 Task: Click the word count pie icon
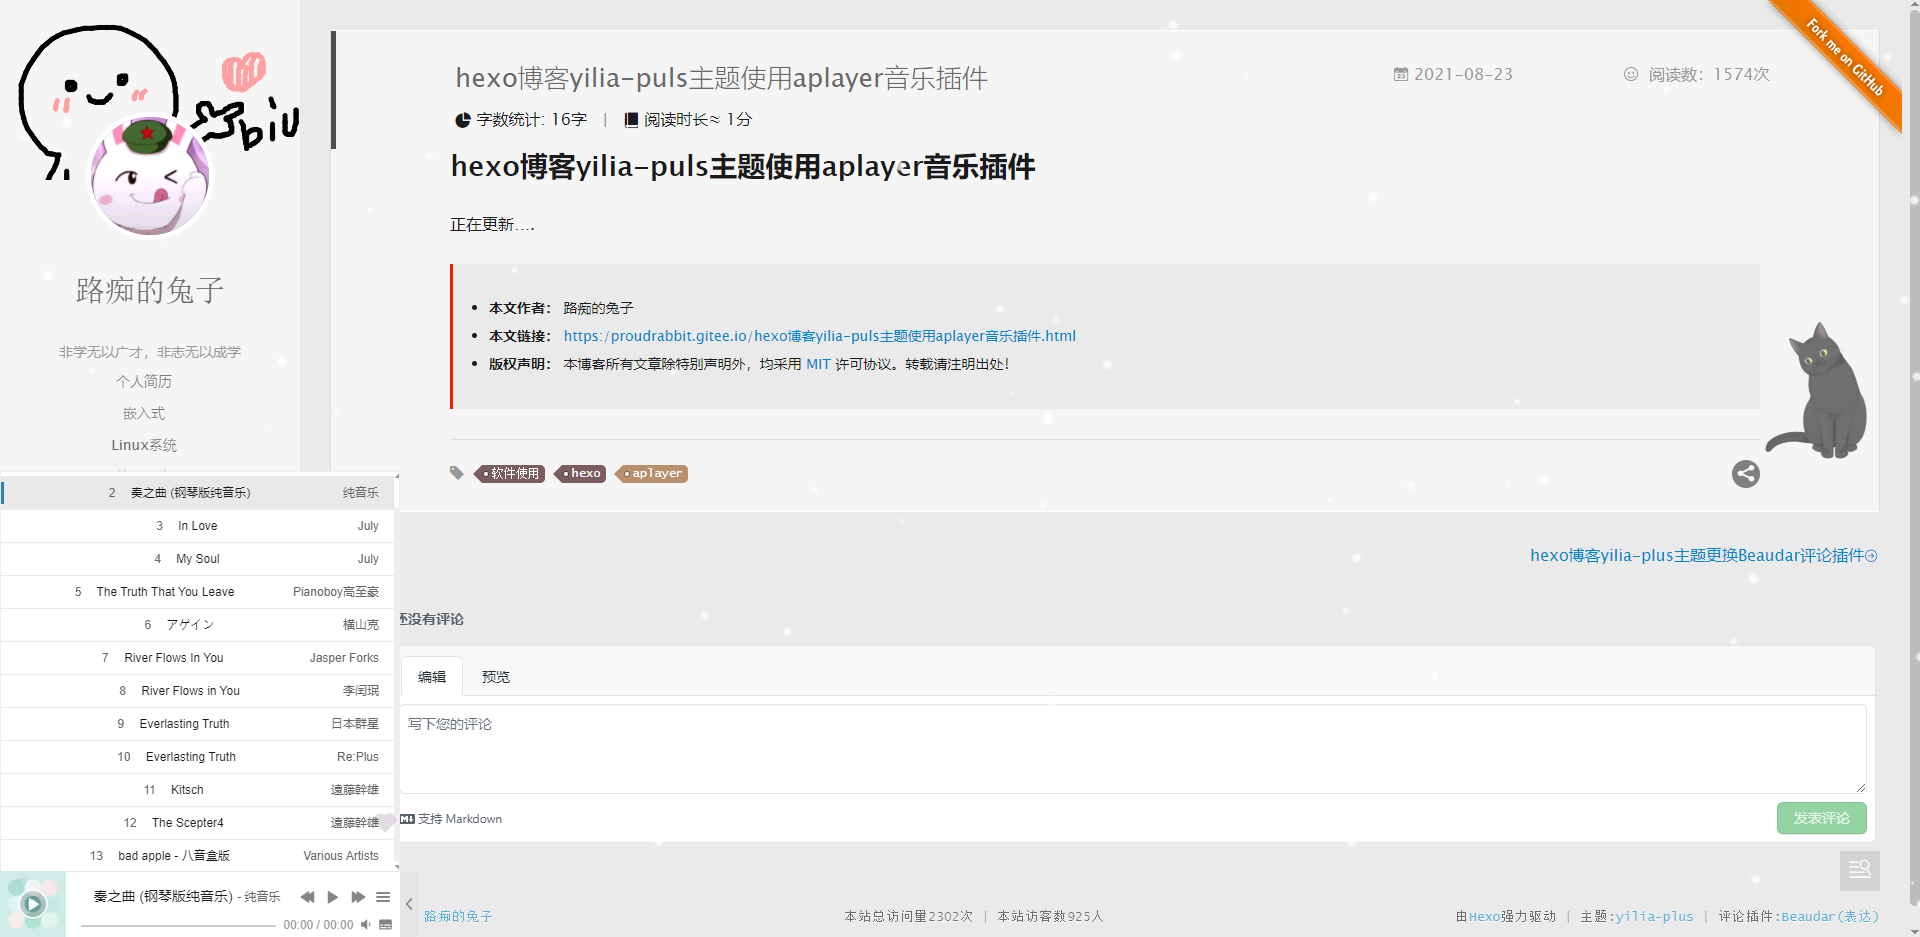(463, 120)
